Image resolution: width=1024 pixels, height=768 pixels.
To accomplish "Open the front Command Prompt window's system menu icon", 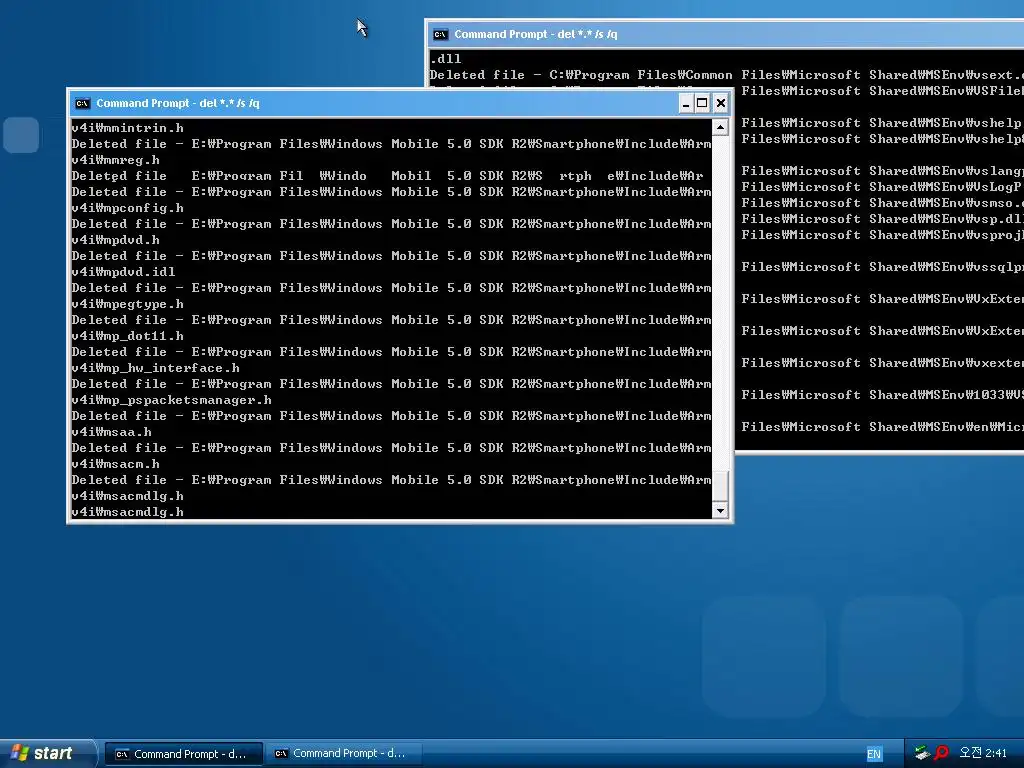I will coord(82,103).
